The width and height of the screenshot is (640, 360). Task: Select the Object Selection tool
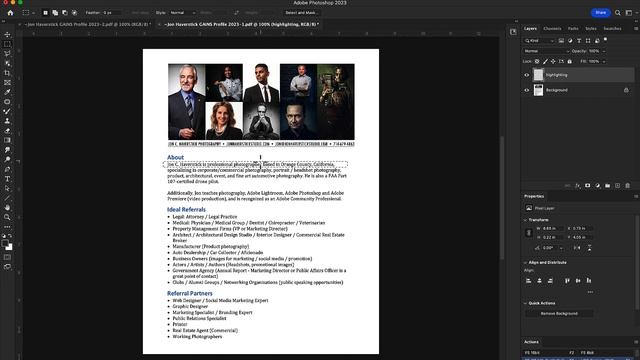7,63
